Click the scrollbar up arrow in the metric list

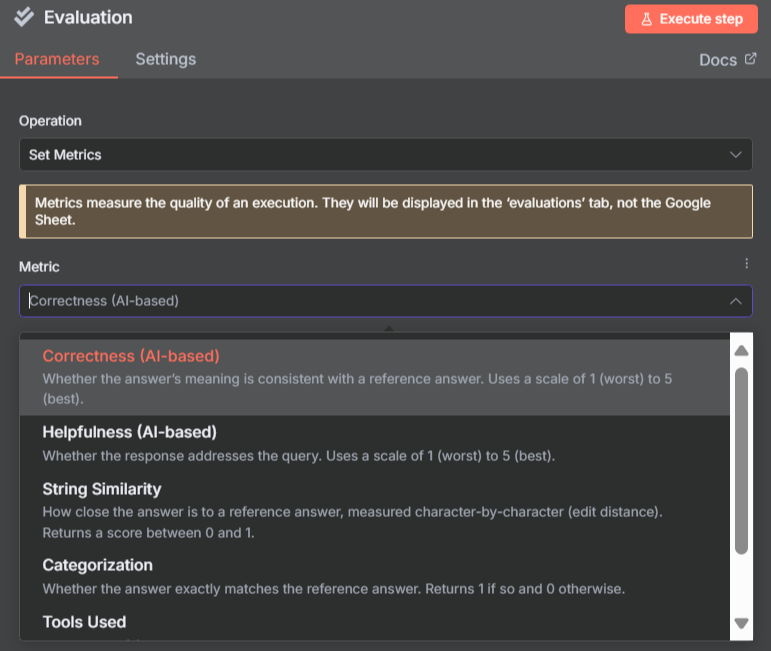[741, 351]
